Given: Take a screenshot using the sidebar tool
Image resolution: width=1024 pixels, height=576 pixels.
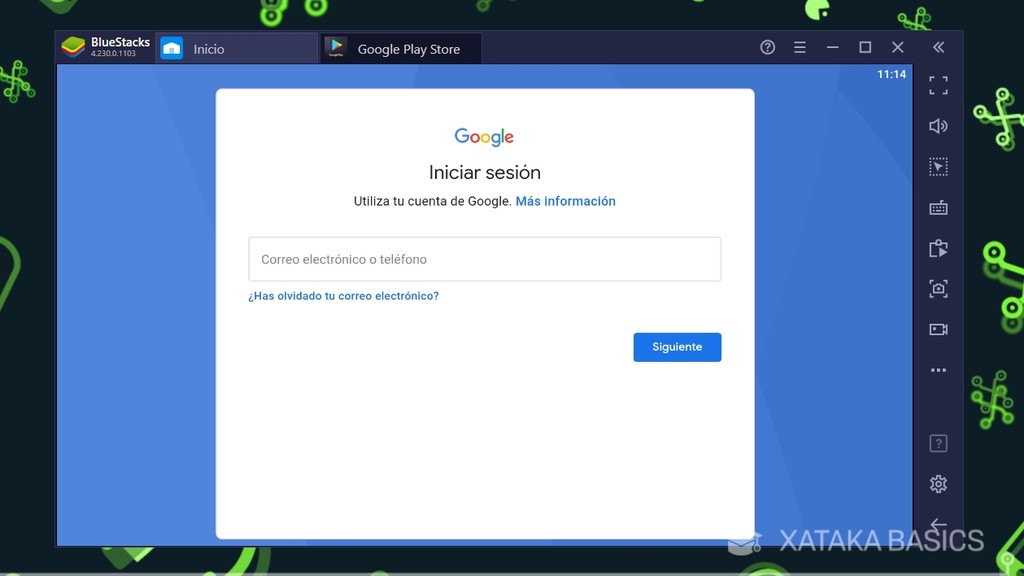Looking at the screenshot, I should coord(938,288).
